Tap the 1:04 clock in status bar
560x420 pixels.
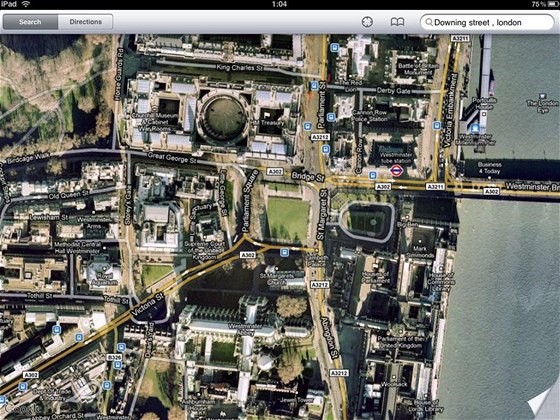pos(279,4)
